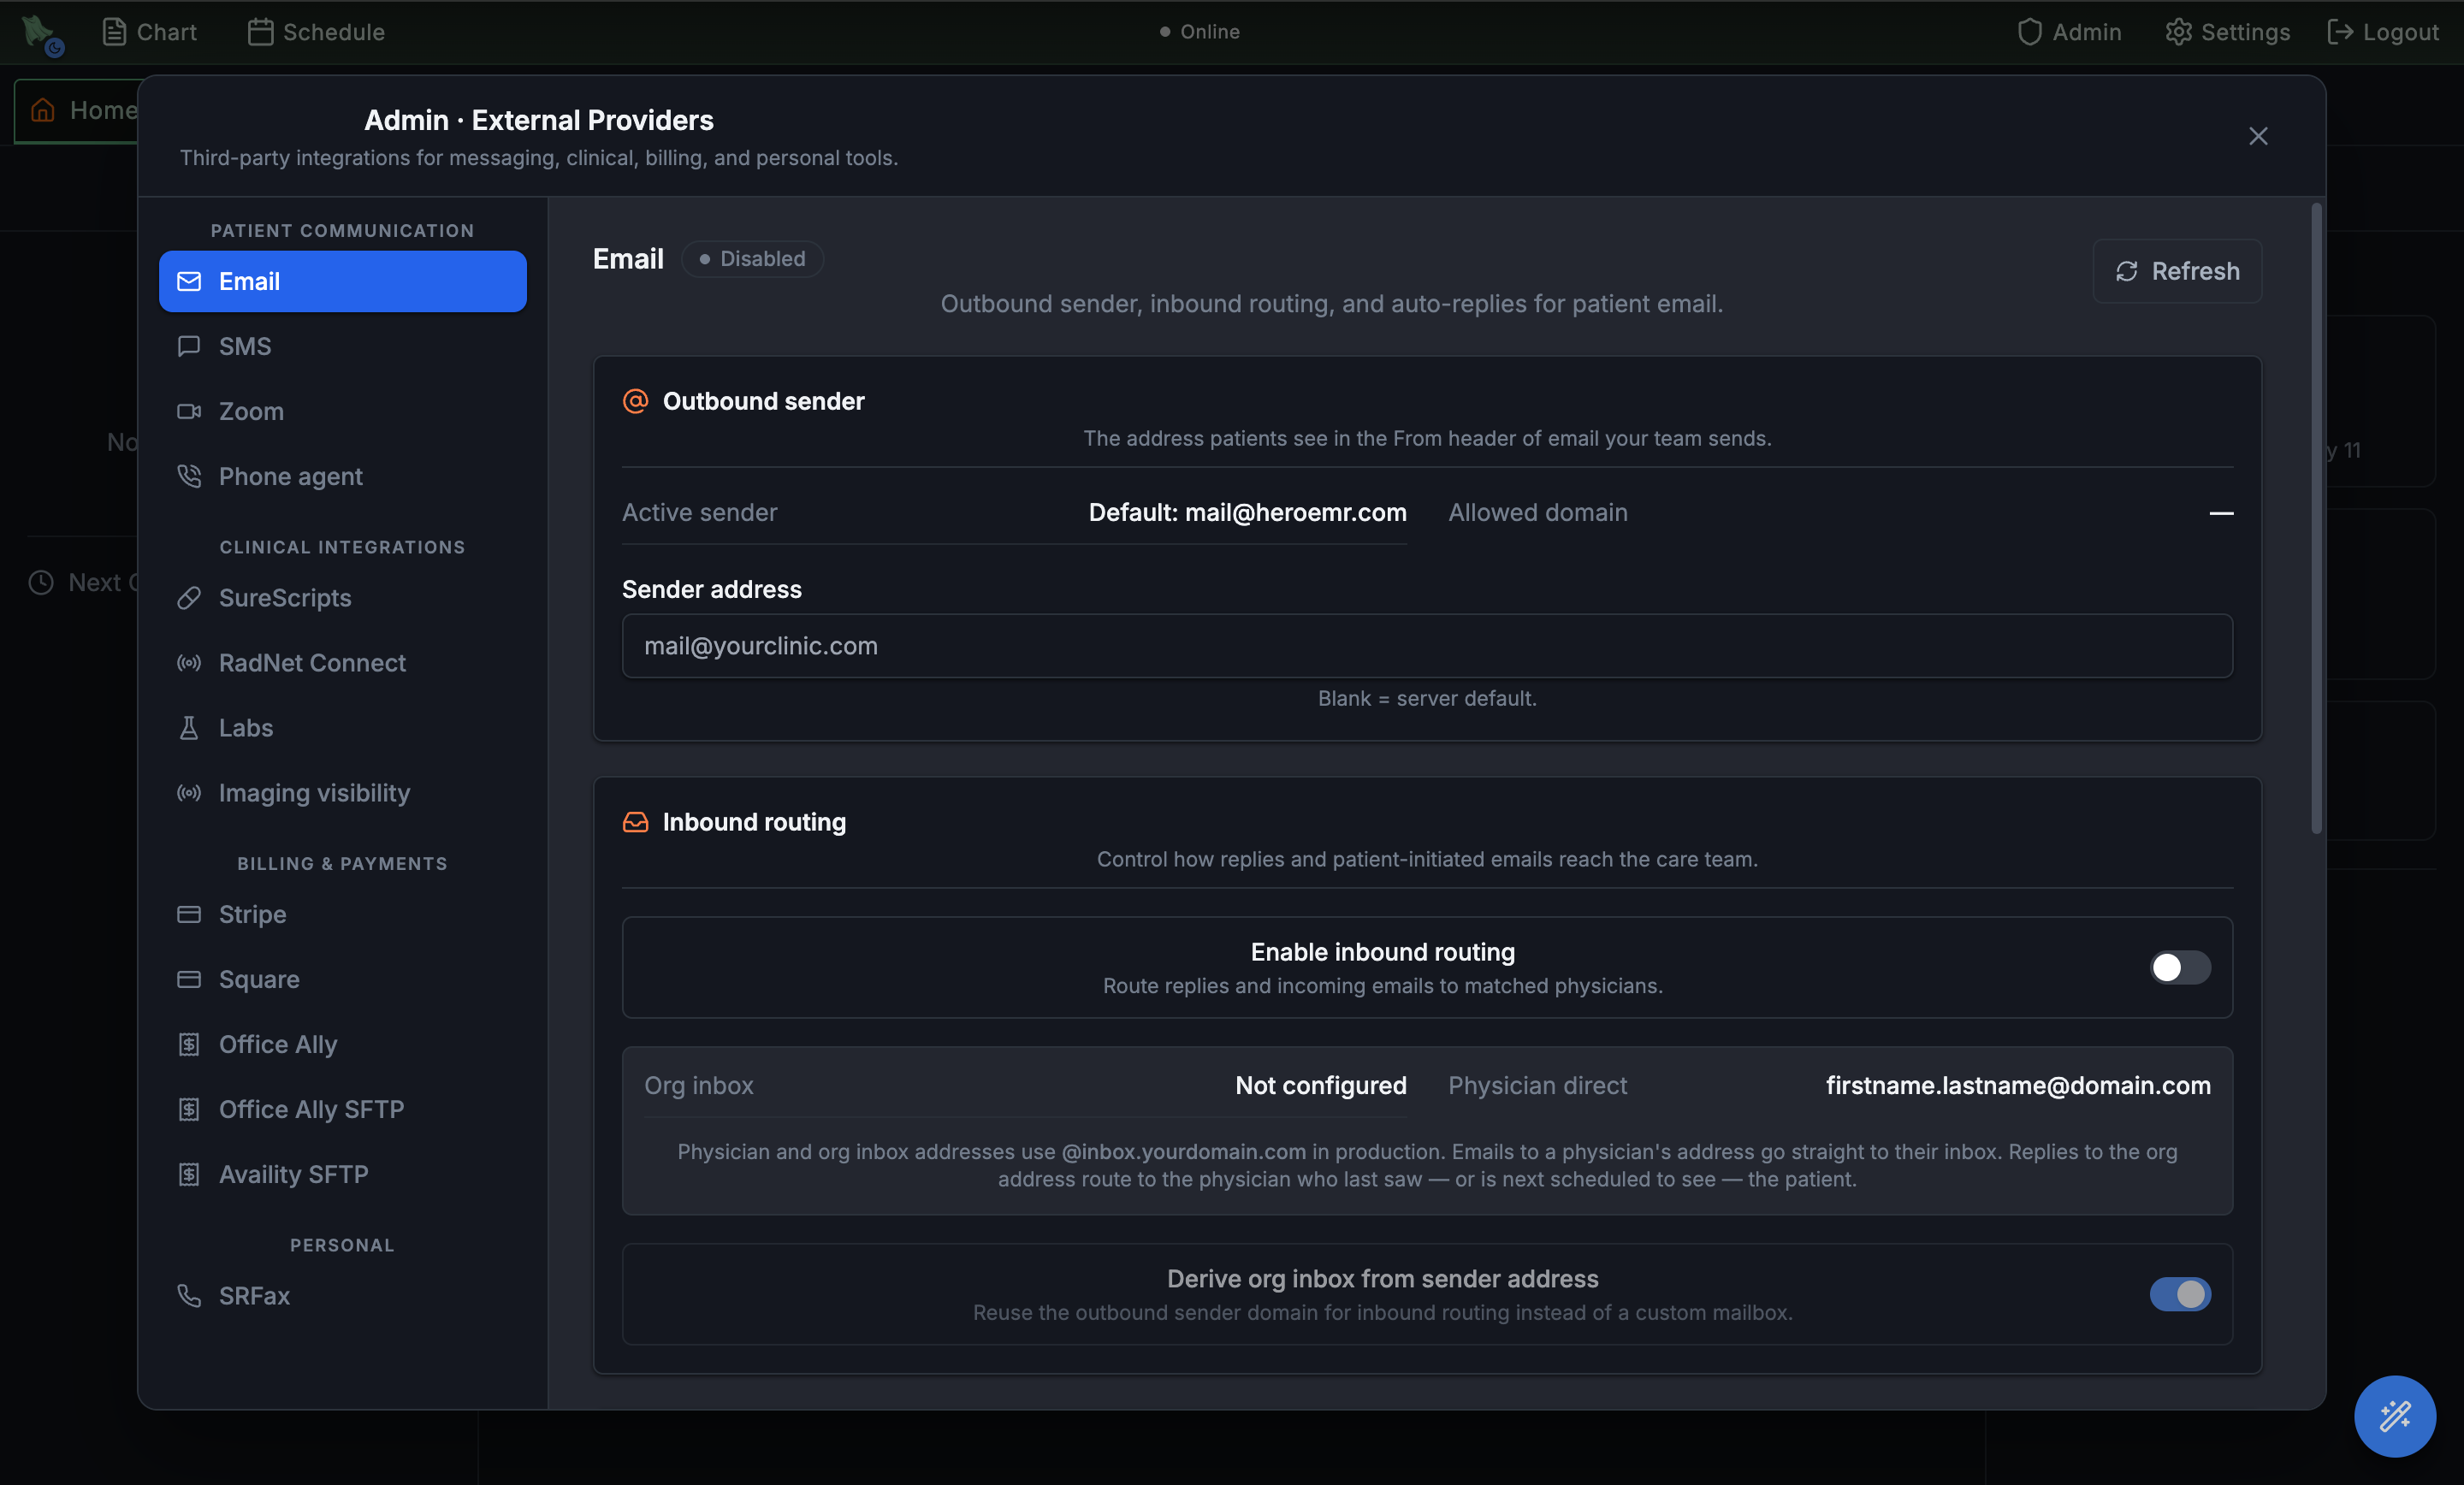Click the RadNet Connect broadcast icon
The width and height of the screenshot is (2464, 1485).
click(x=189, y=663)
